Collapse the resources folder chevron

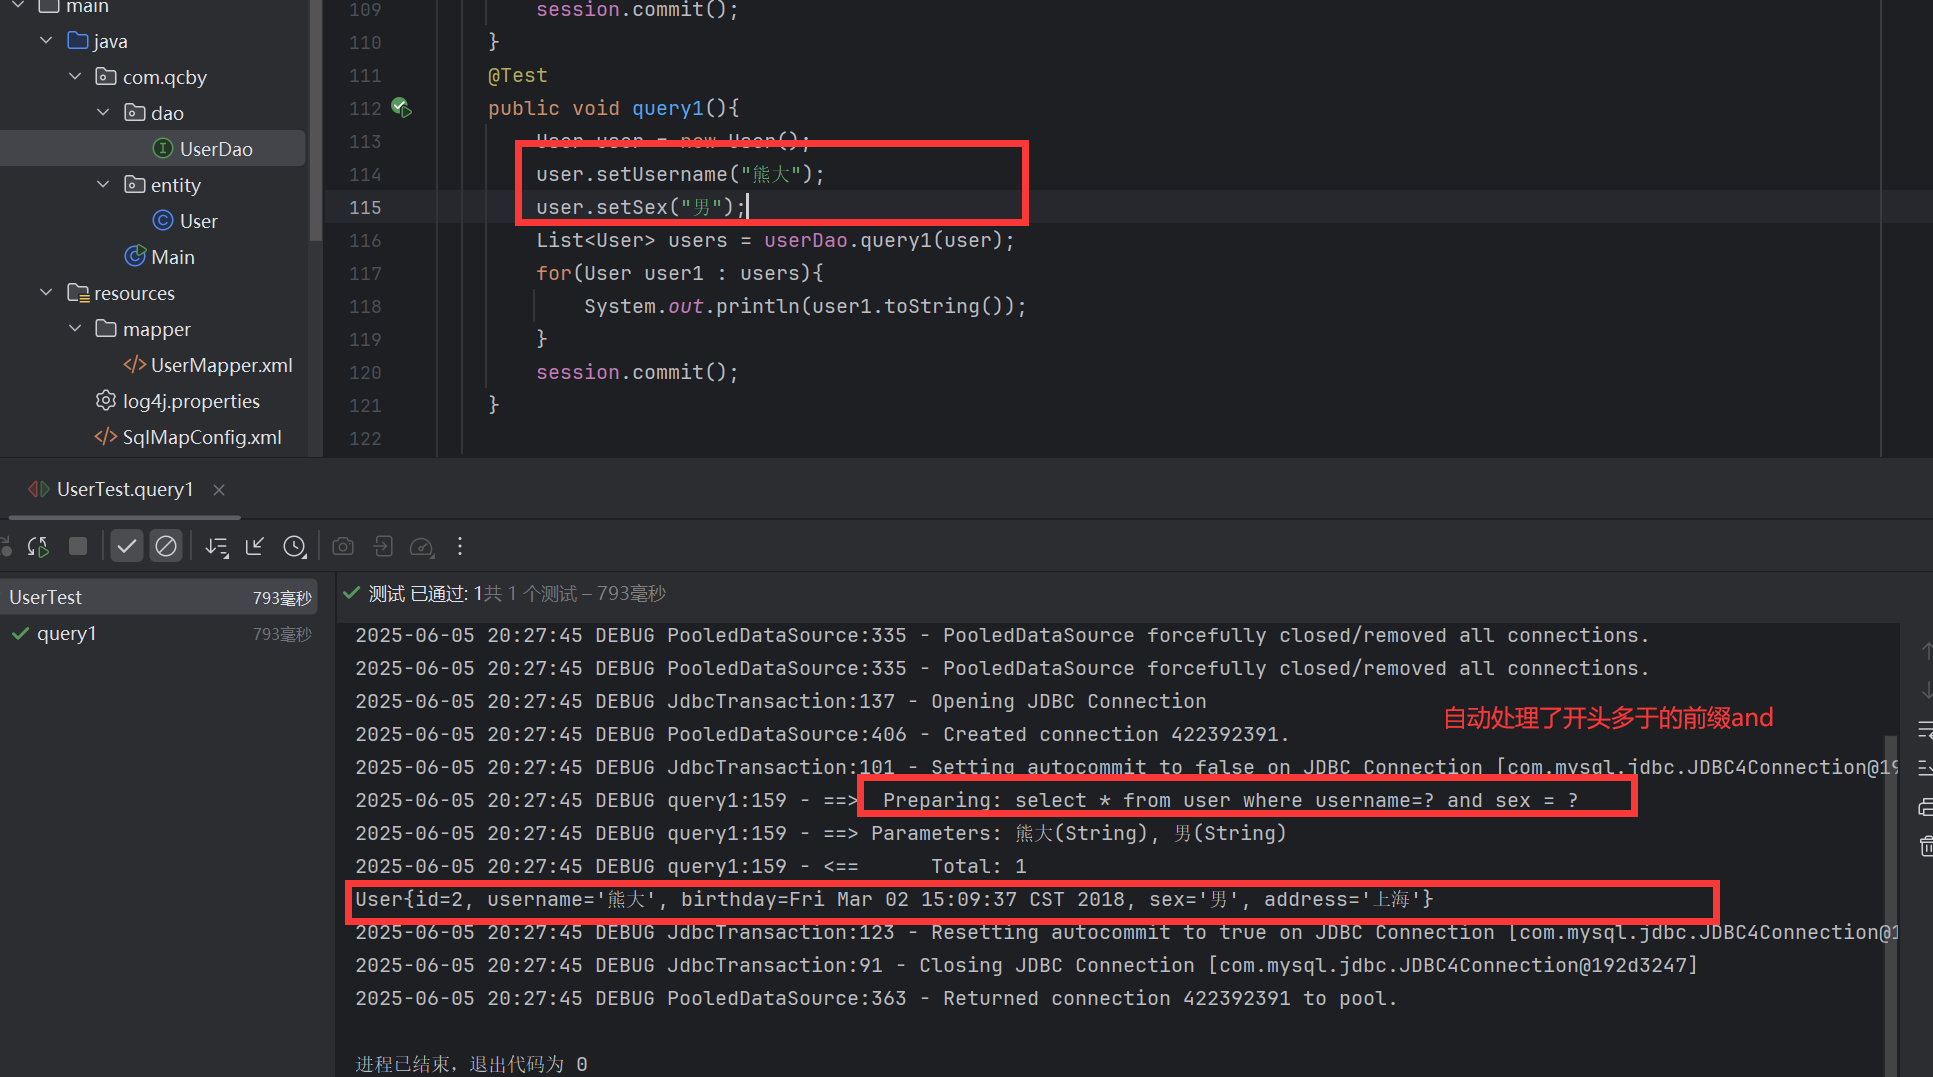click(x=46, y=293)
